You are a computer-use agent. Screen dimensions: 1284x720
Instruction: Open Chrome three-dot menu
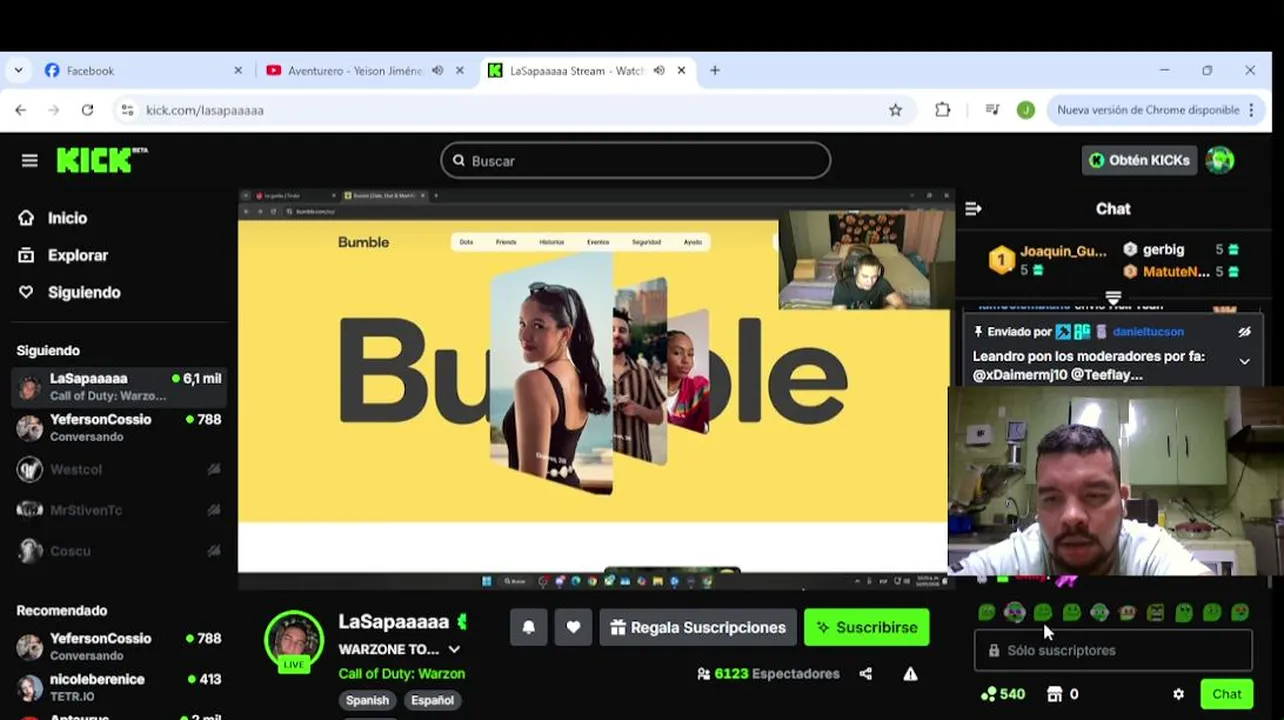1251,110
